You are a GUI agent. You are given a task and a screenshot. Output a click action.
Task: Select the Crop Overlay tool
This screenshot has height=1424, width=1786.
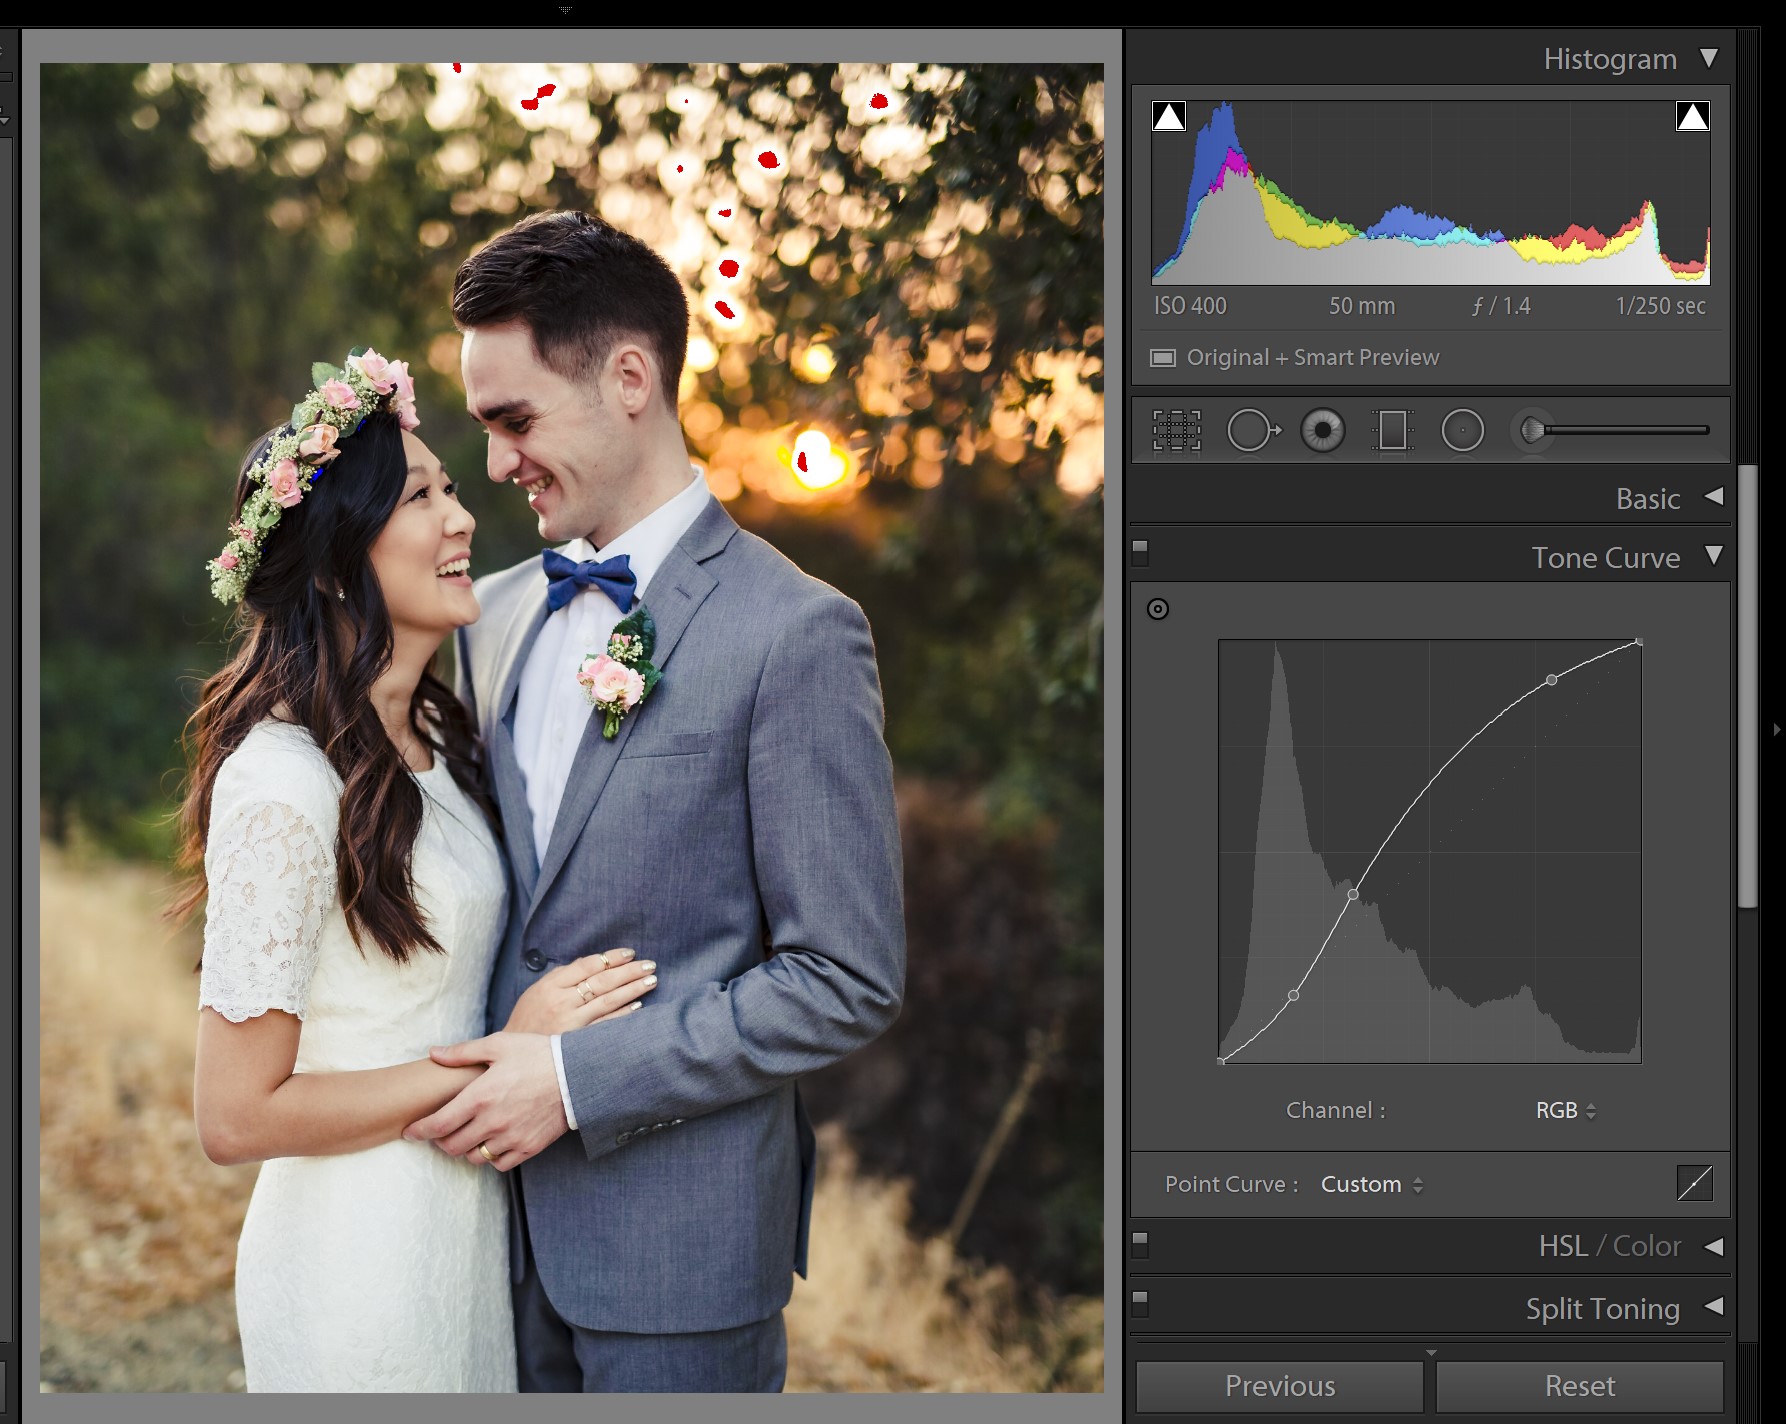tap(1177, 431)
